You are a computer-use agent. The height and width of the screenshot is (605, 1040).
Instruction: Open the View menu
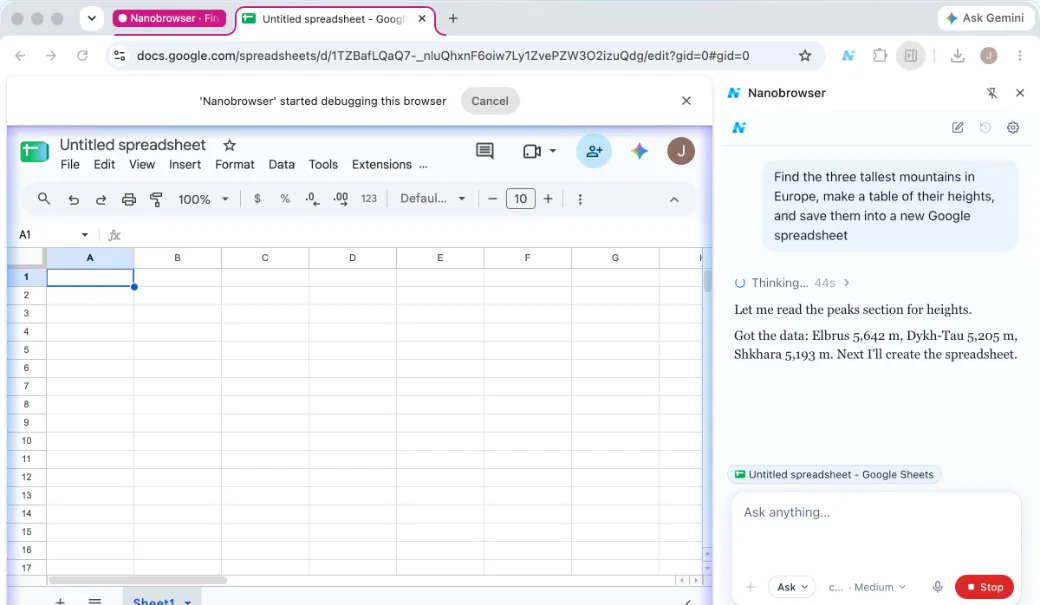[x=142, y=165]
